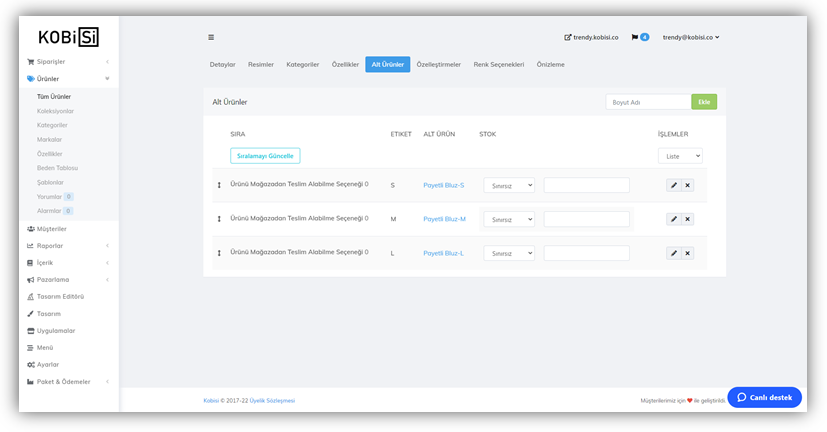Open the flag notifications icon
This screenshot has width=827, height=432.
(x=634, y=37)
